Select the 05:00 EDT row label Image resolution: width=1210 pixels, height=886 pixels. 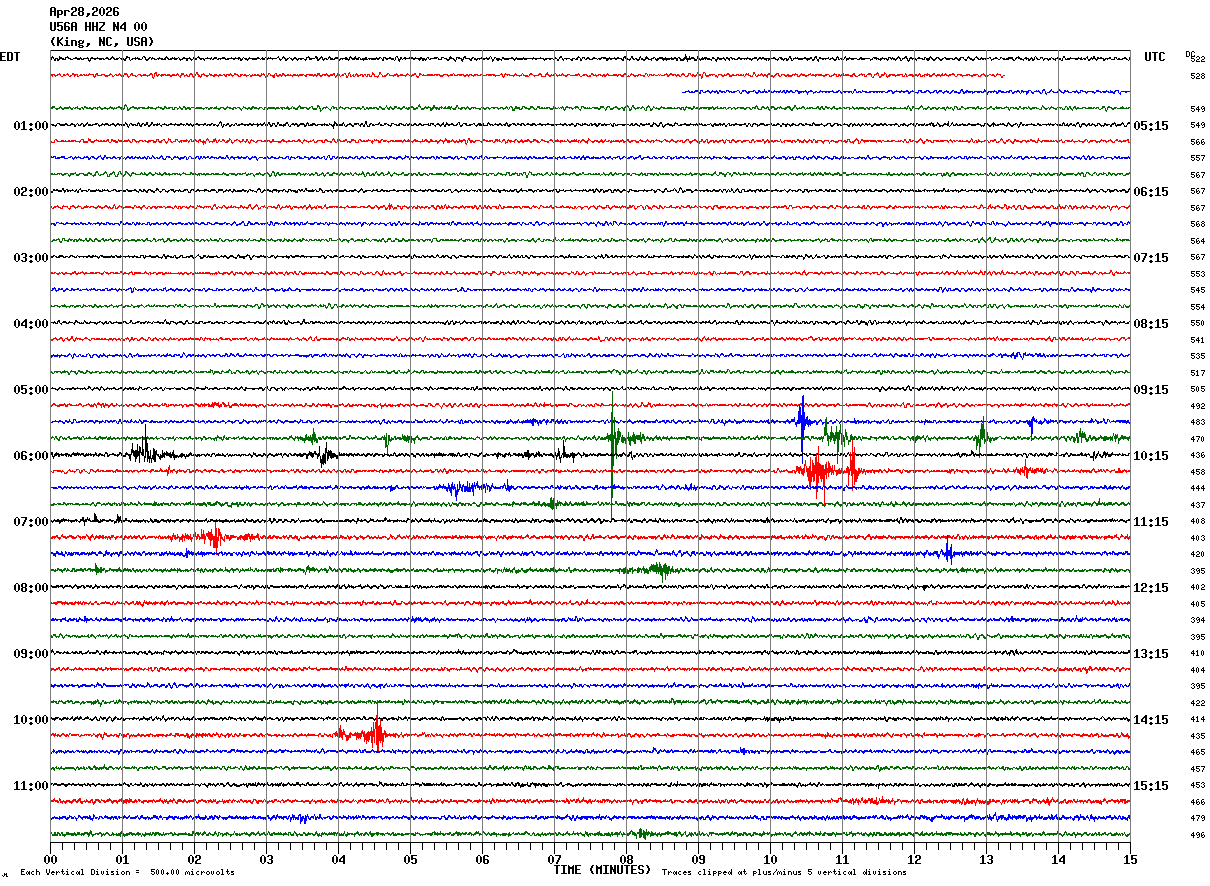(31, 390)
